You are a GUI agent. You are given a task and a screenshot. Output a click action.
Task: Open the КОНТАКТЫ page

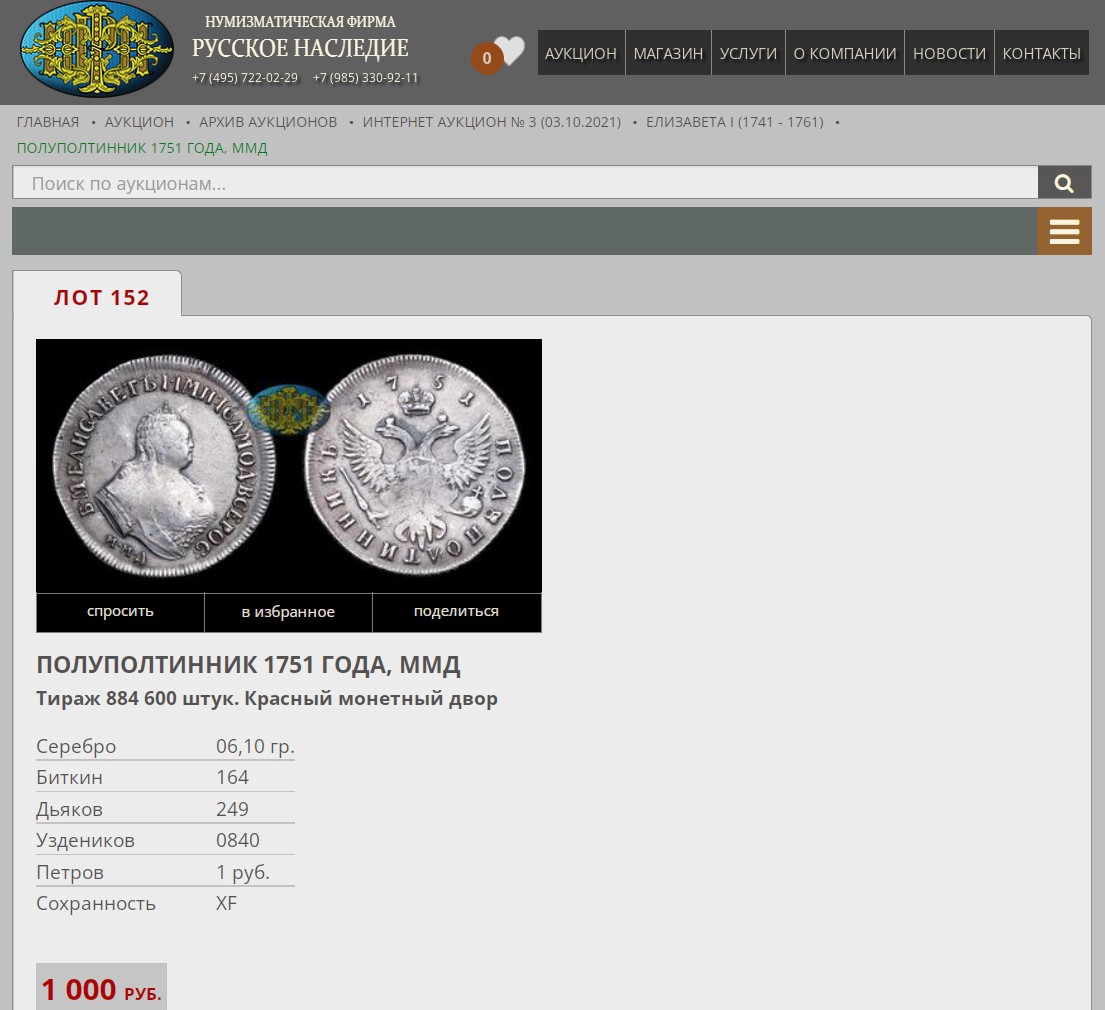click(1041, 53)
